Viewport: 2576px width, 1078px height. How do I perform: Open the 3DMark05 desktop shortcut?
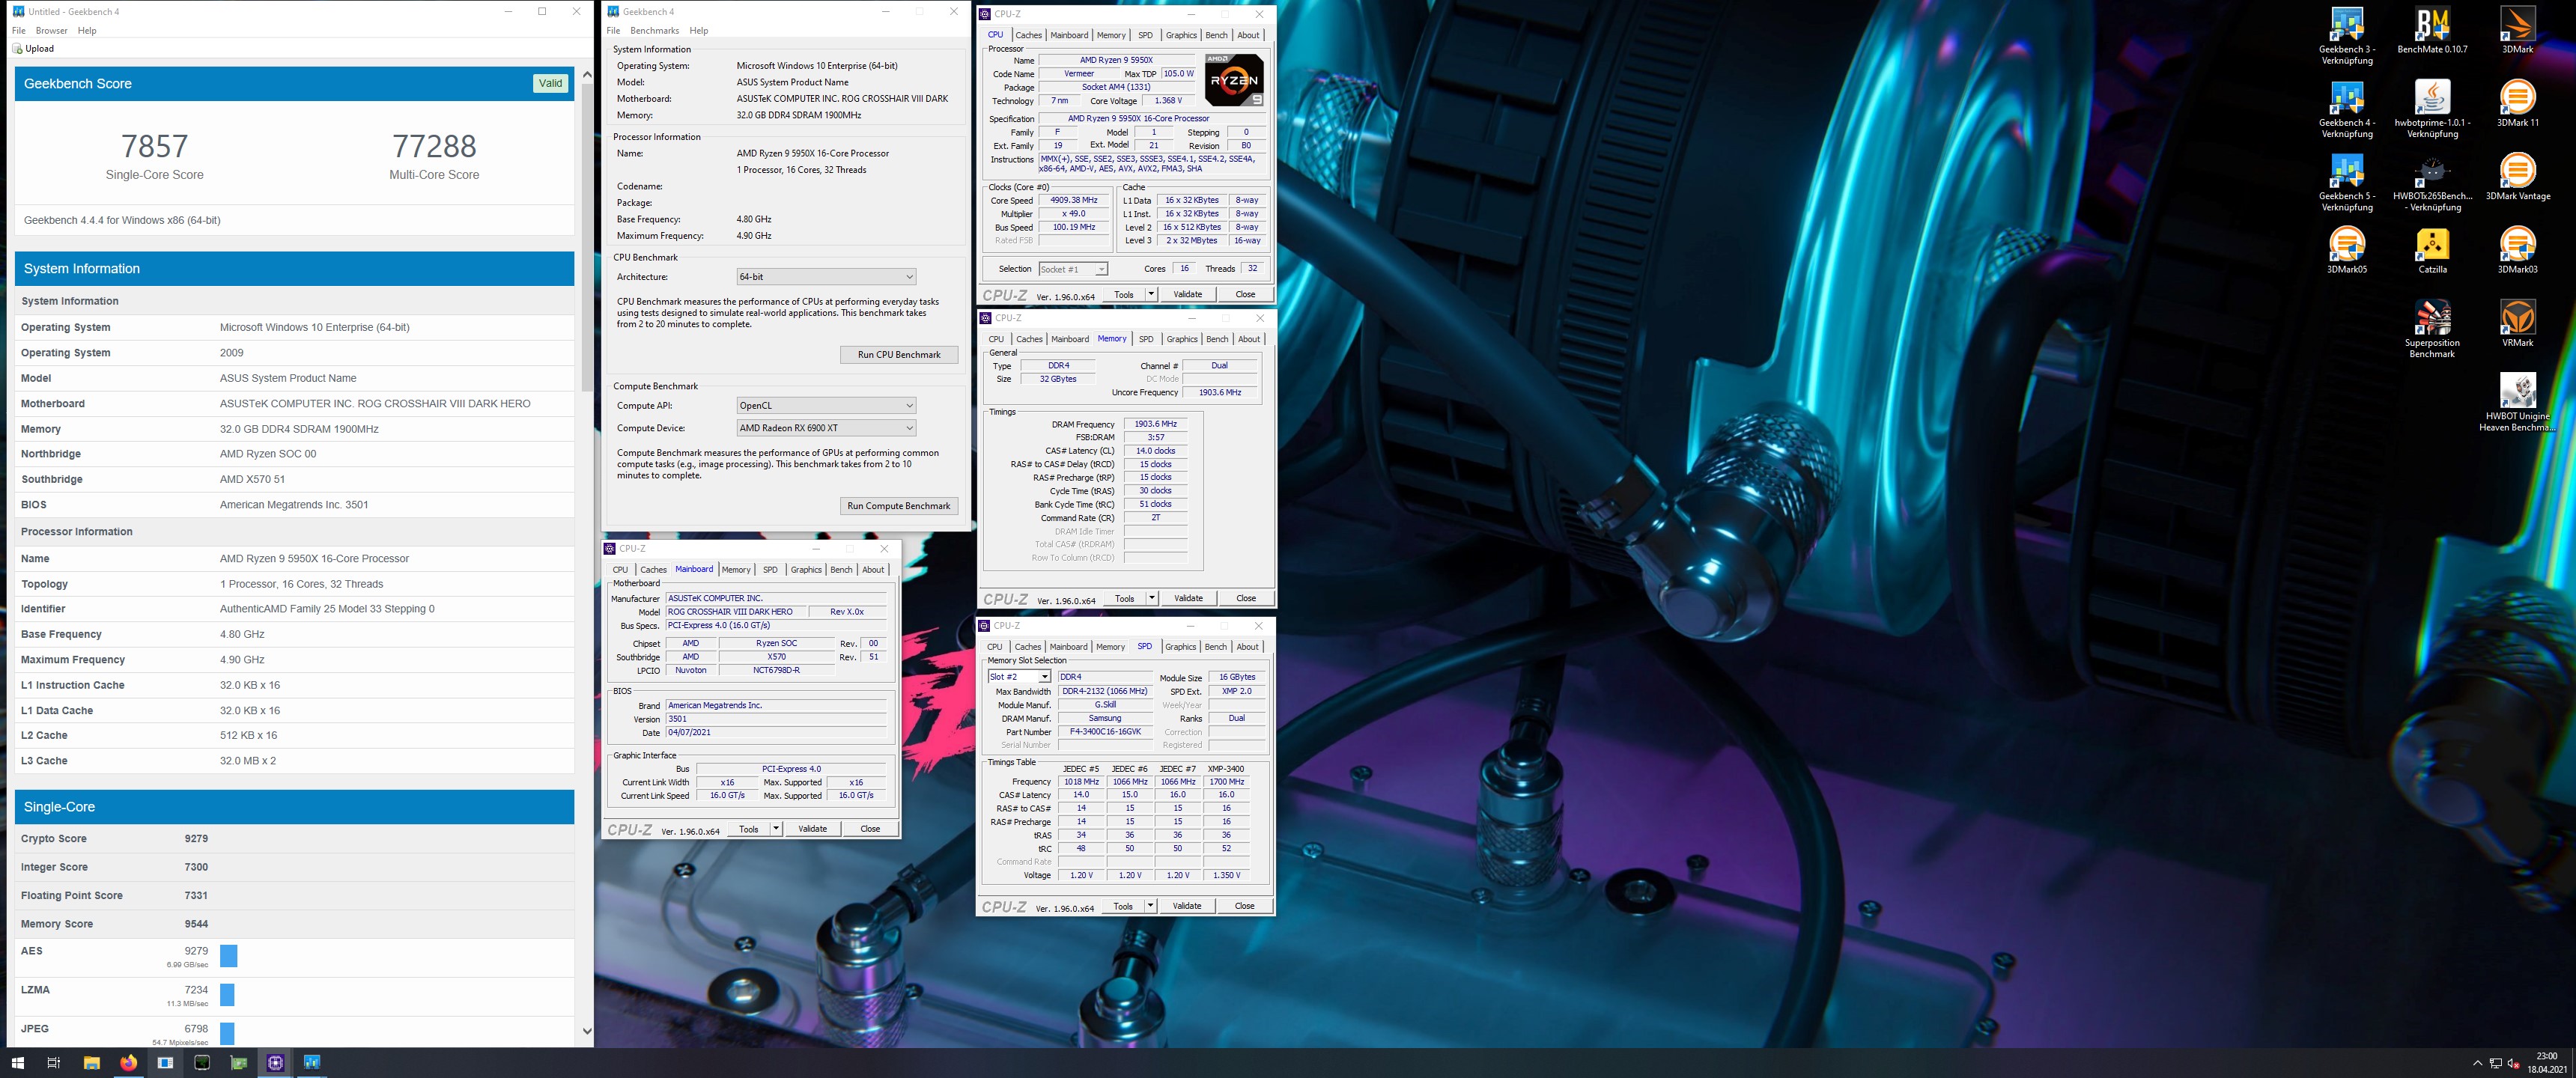[x=2346, y=250]
